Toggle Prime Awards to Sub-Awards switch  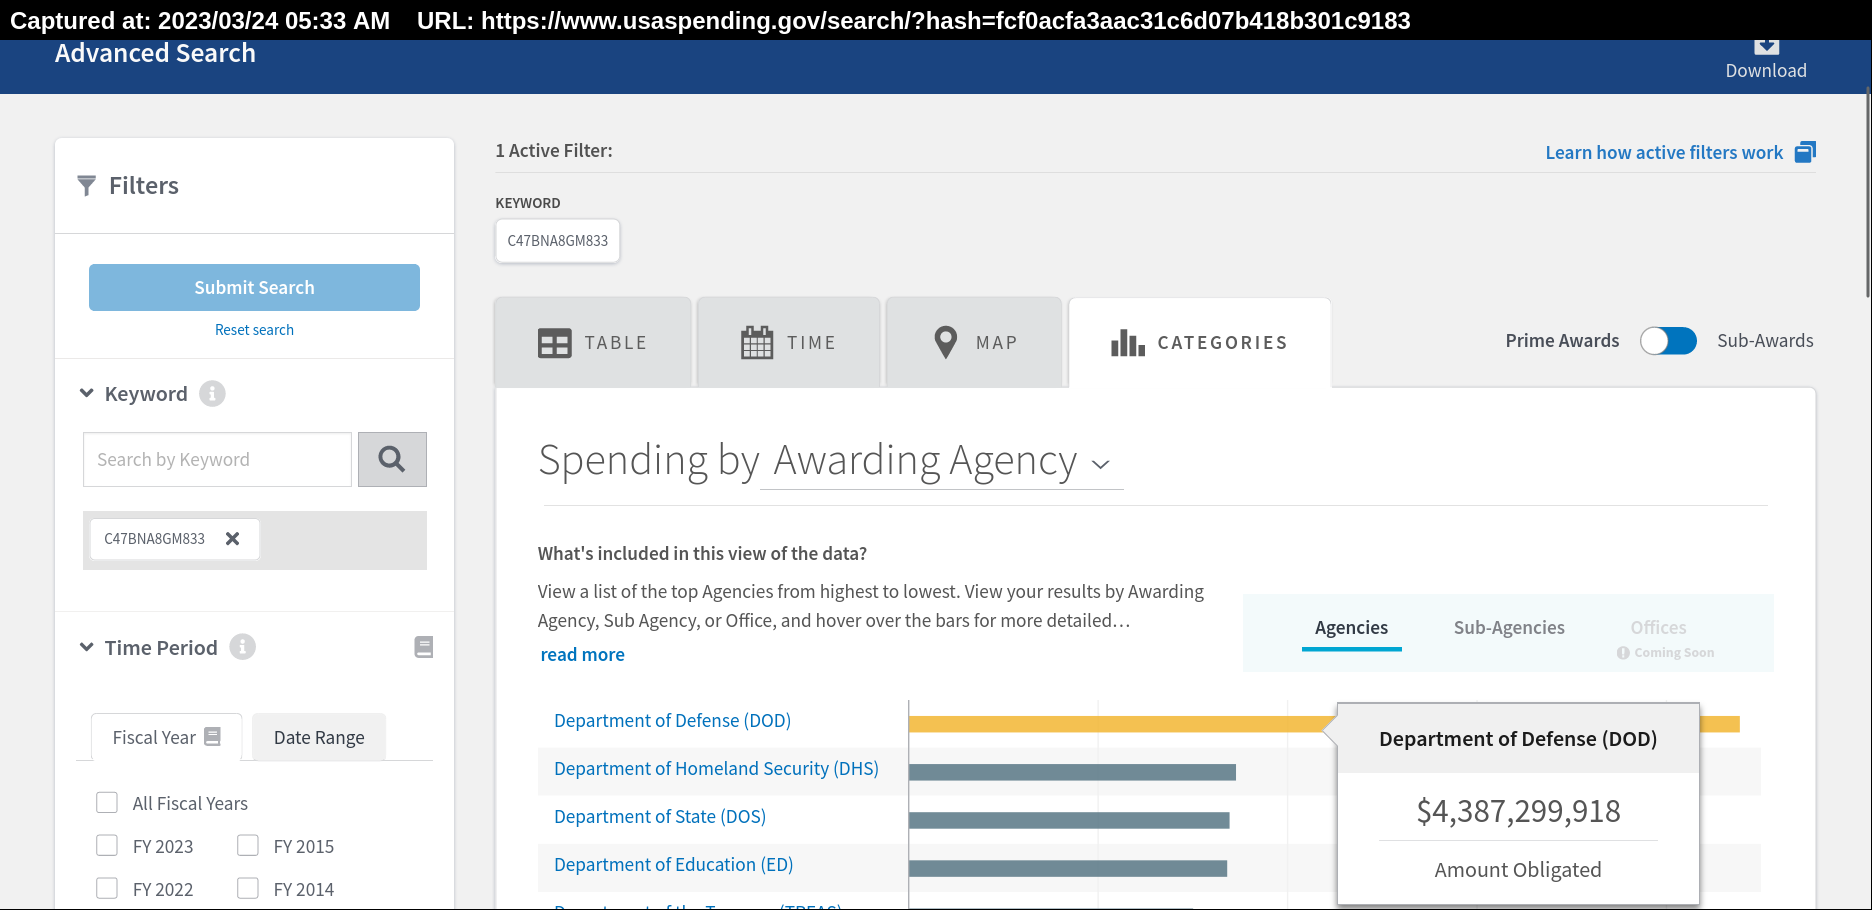pos(1668,341)
